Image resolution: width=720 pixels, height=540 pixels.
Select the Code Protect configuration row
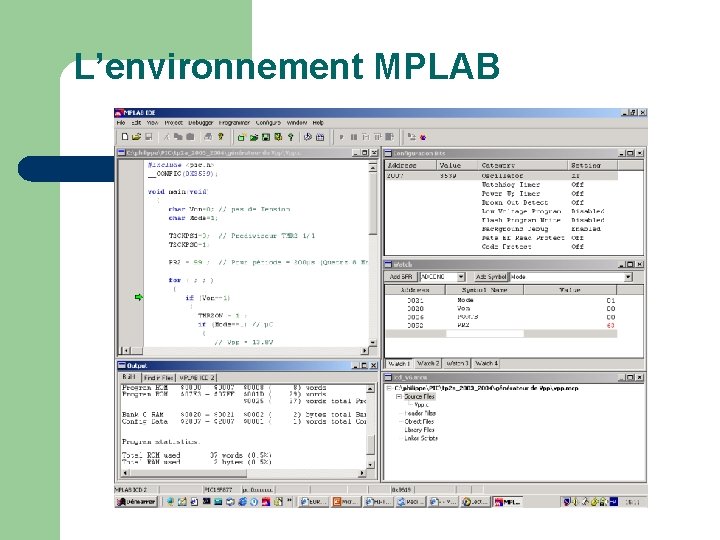[501, 247]
